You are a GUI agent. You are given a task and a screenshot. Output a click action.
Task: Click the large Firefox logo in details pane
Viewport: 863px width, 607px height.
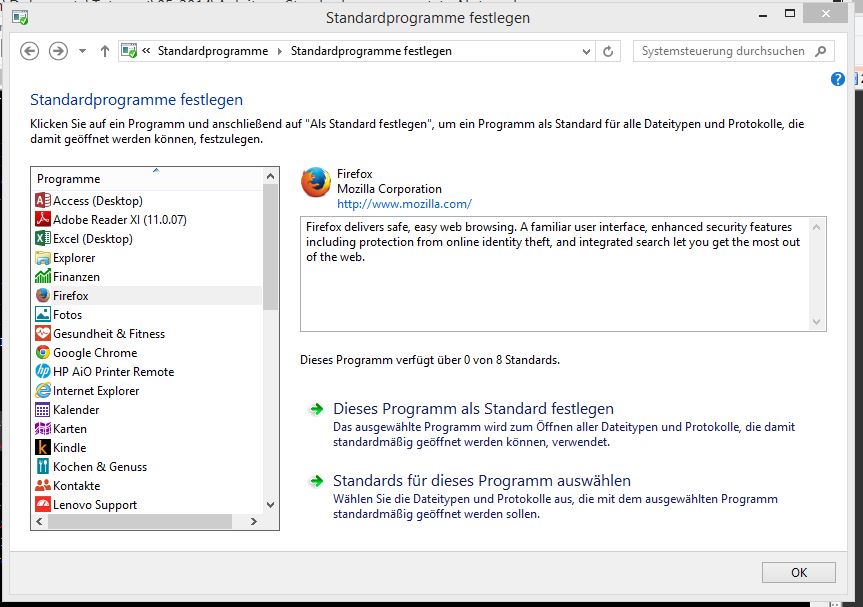coord(316,182)
